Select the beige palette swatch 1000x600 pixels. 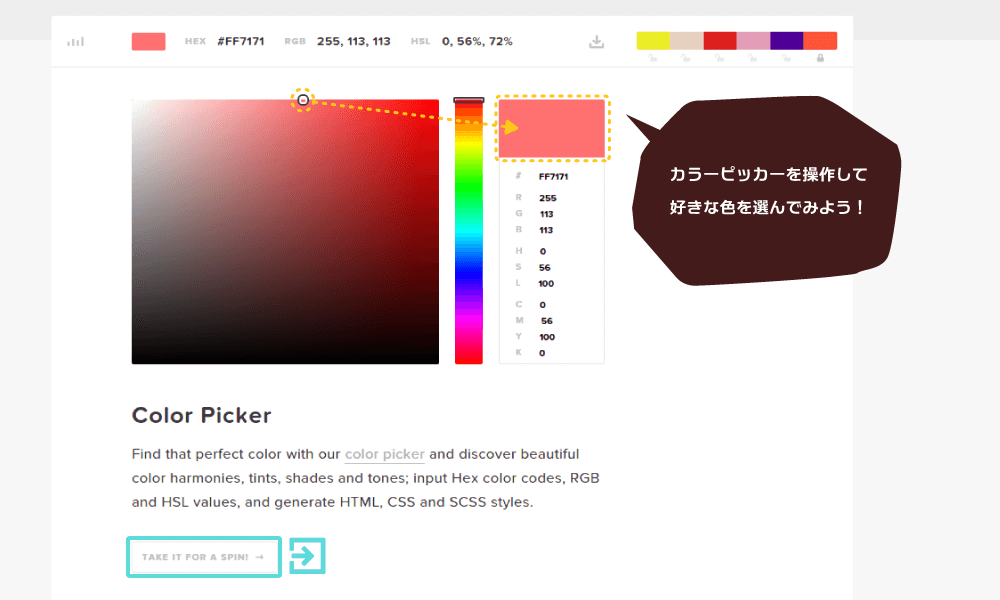(x=687, y=41)
